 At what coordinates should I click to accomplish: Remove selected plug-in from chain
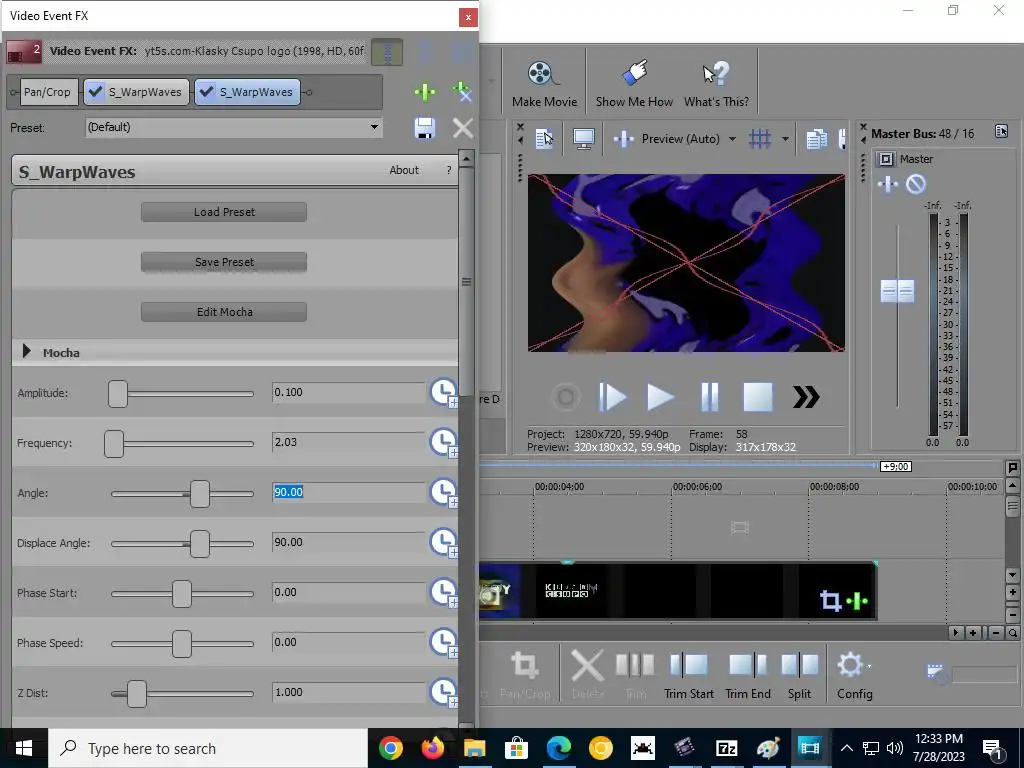462,92
